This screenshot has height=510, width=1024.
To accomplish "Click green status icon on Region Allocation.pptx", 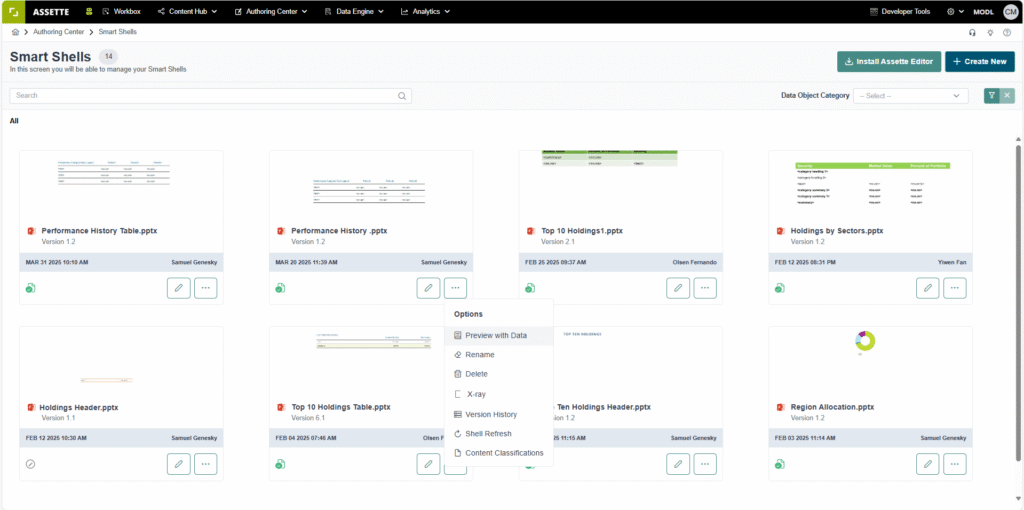I will point(780,464).
